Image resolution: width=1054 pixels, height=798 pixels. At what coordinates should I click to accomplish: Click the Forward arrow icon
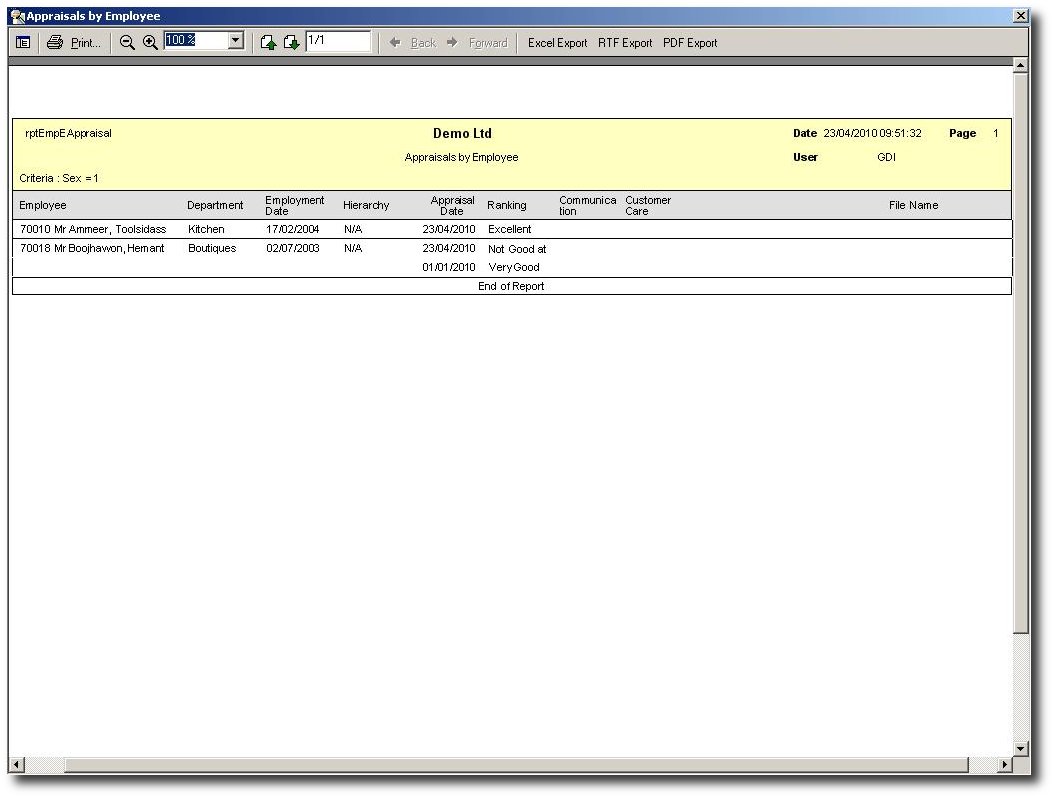pos(452,43)
